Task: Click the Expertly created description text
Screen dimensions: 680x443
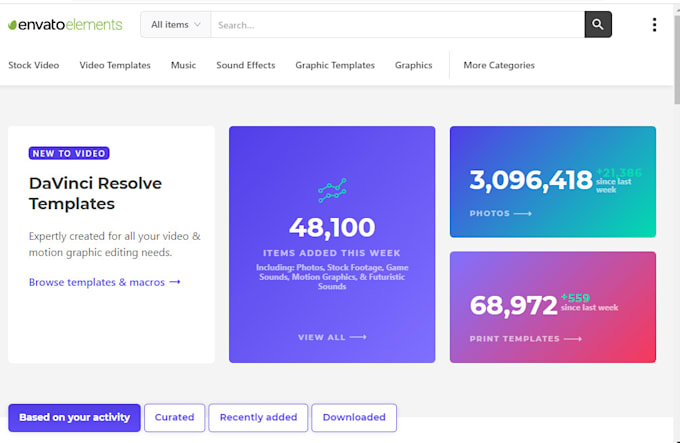Action: pyautogui.click(x=114, y=244)
